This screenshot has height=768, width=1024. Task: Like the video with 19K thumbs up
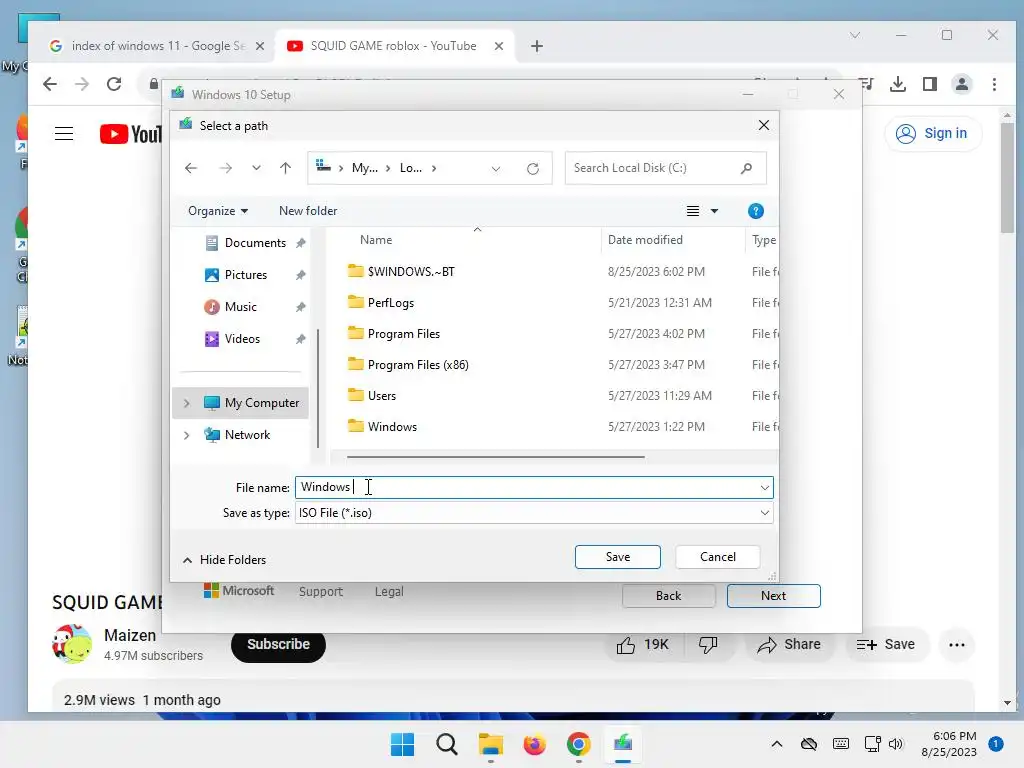(643, 645)
